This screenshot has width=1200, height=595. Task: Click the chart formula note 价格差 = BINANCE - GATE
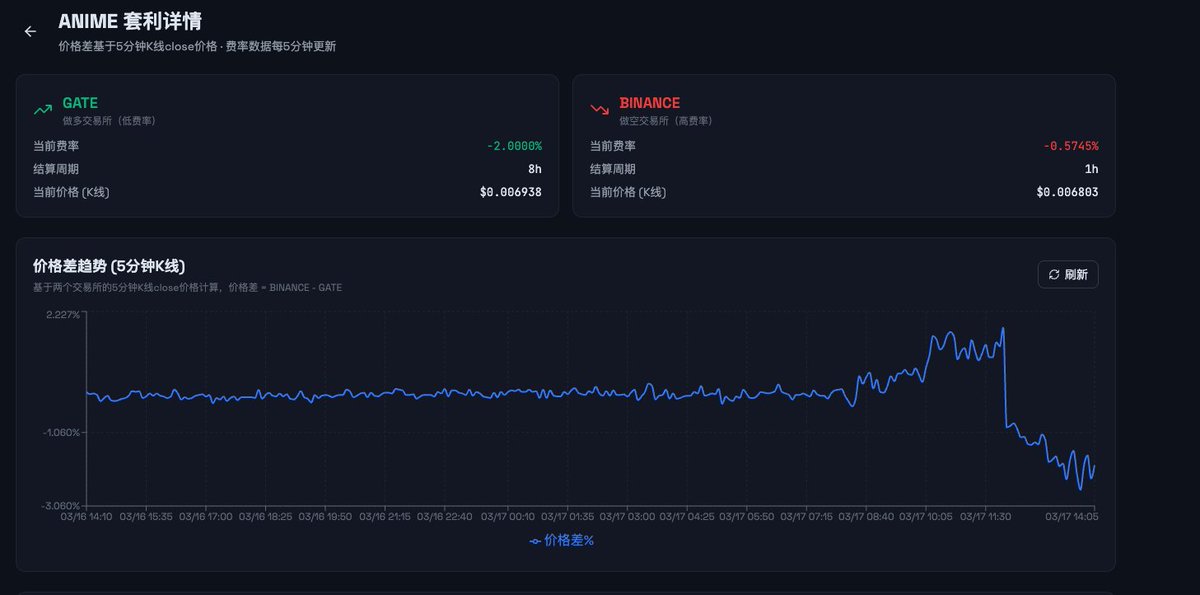(285, 288)
